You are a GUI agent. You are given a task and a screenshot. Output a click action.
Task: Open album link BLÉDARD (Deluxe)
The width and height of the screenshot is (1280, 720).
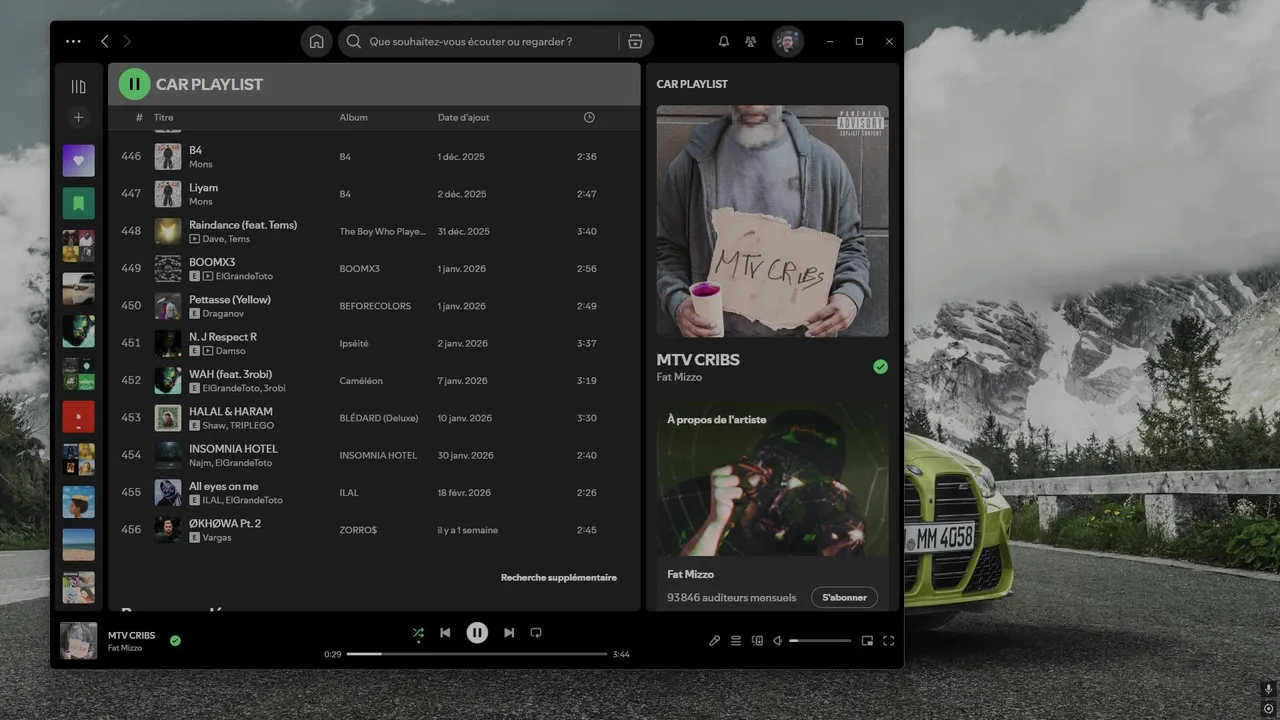click(x=379, y=418)
